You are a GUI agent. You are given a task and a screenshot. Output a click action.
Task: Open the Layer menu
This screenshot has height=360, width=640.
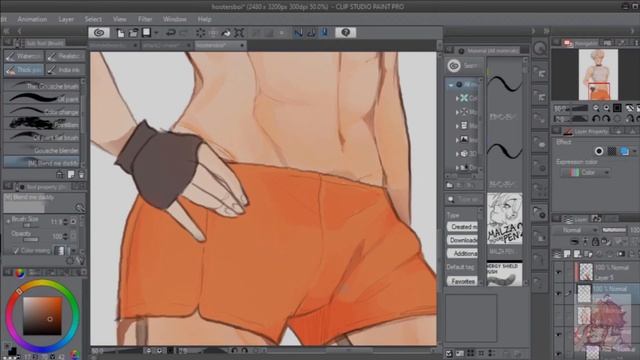pyautogui.click(x=66, y=19)
